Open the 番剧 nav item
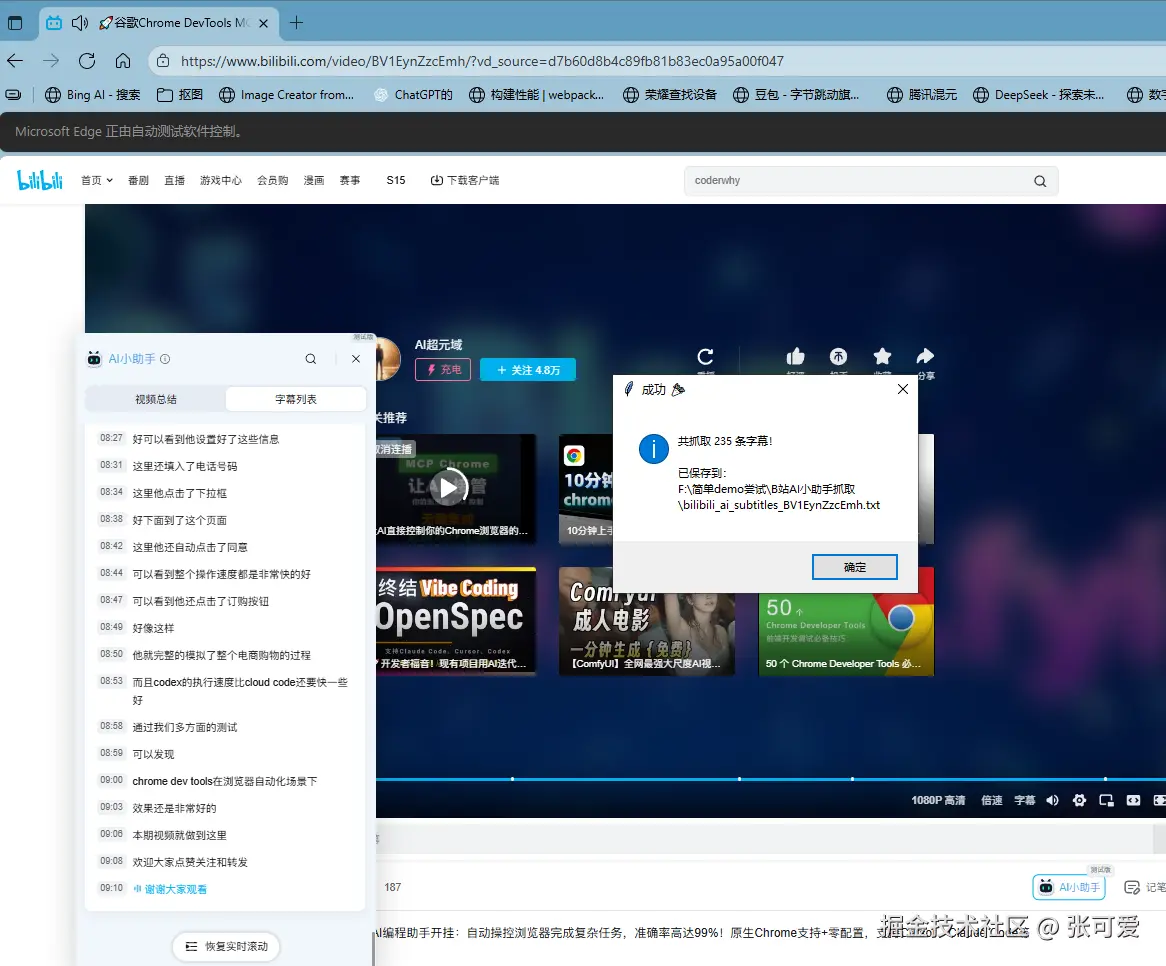 click(x=138, y=180)
